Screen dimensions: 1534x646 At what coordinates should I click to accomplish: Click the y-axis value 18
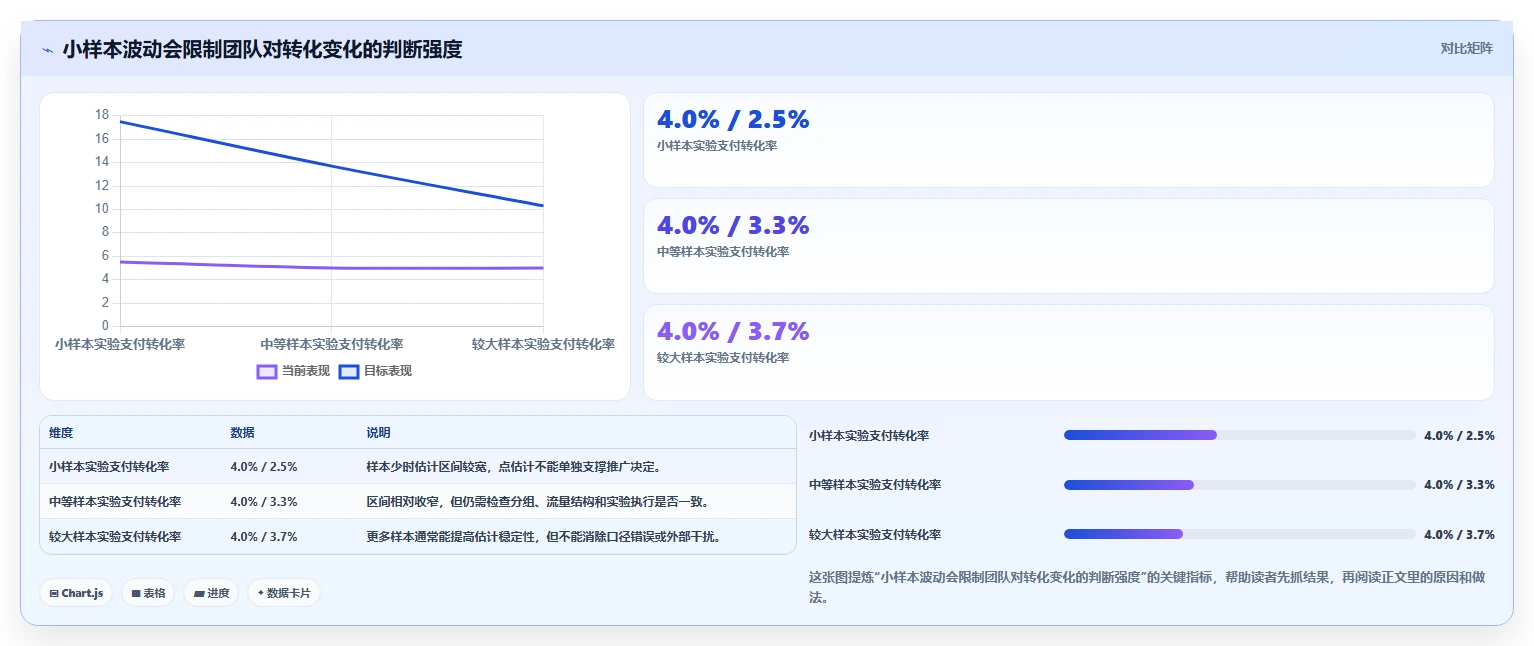click(x=102, y=115)
